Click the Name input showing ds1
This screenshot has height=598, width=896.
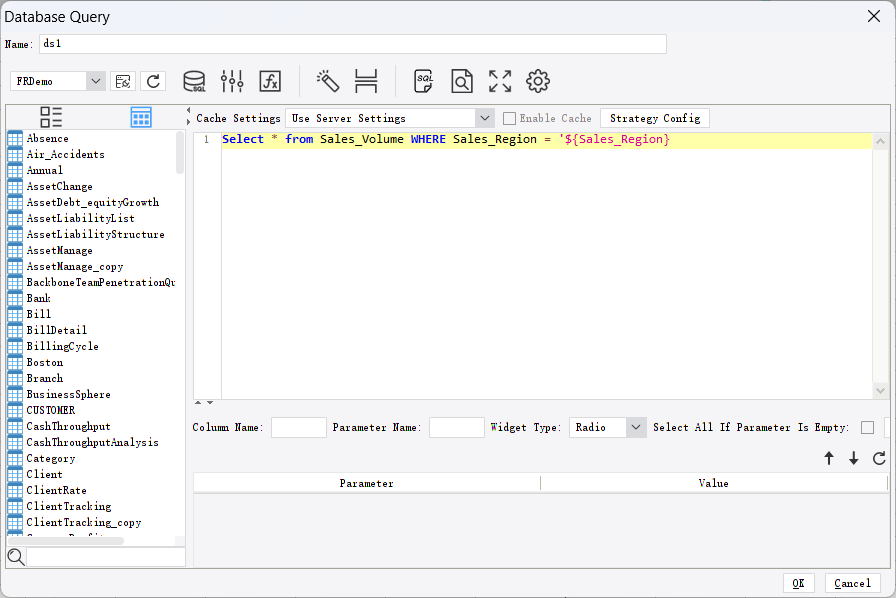[350, 44]
